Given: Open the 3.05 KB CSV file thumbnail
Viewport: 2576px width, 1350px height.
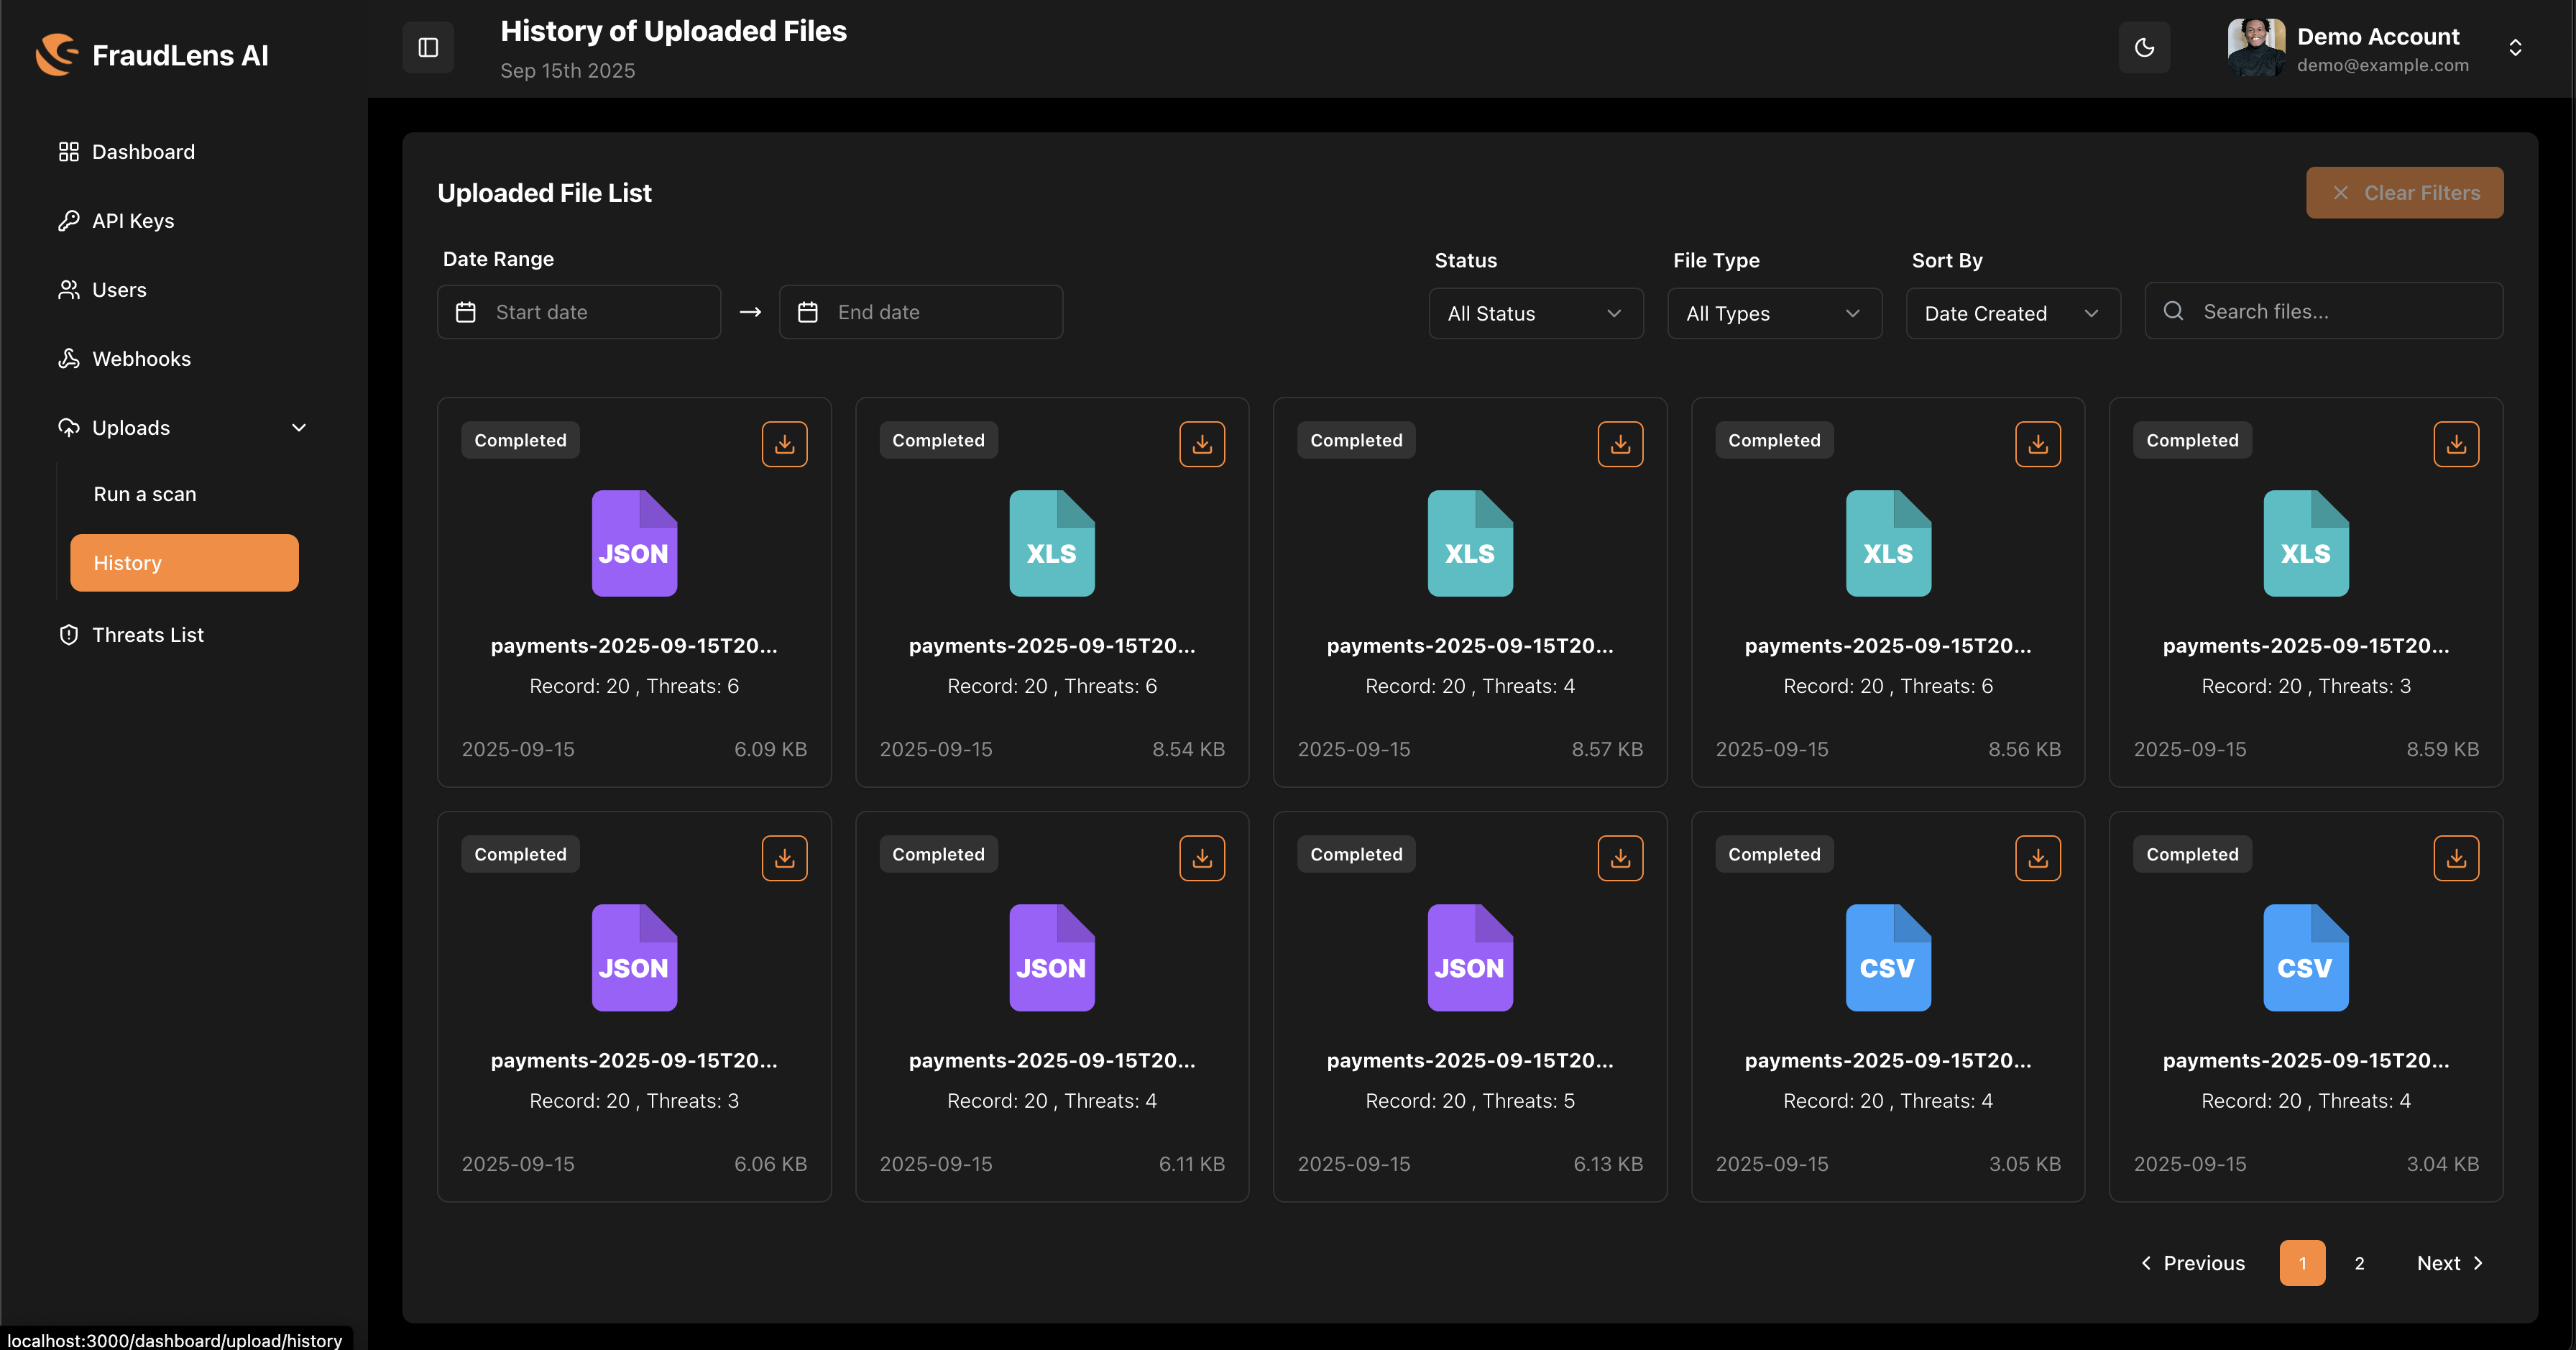Looking at the screenshot, I should click(1887, 957).
